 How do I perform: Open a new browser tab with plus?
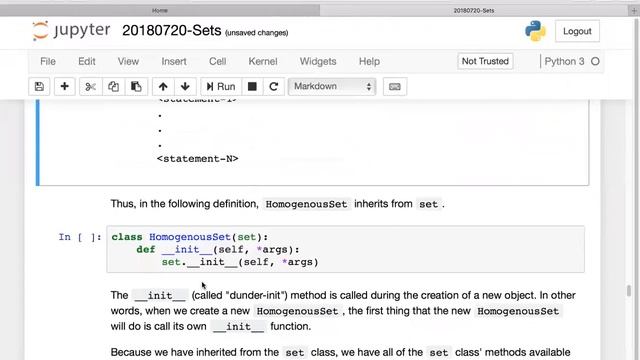(x=634, y=11)
